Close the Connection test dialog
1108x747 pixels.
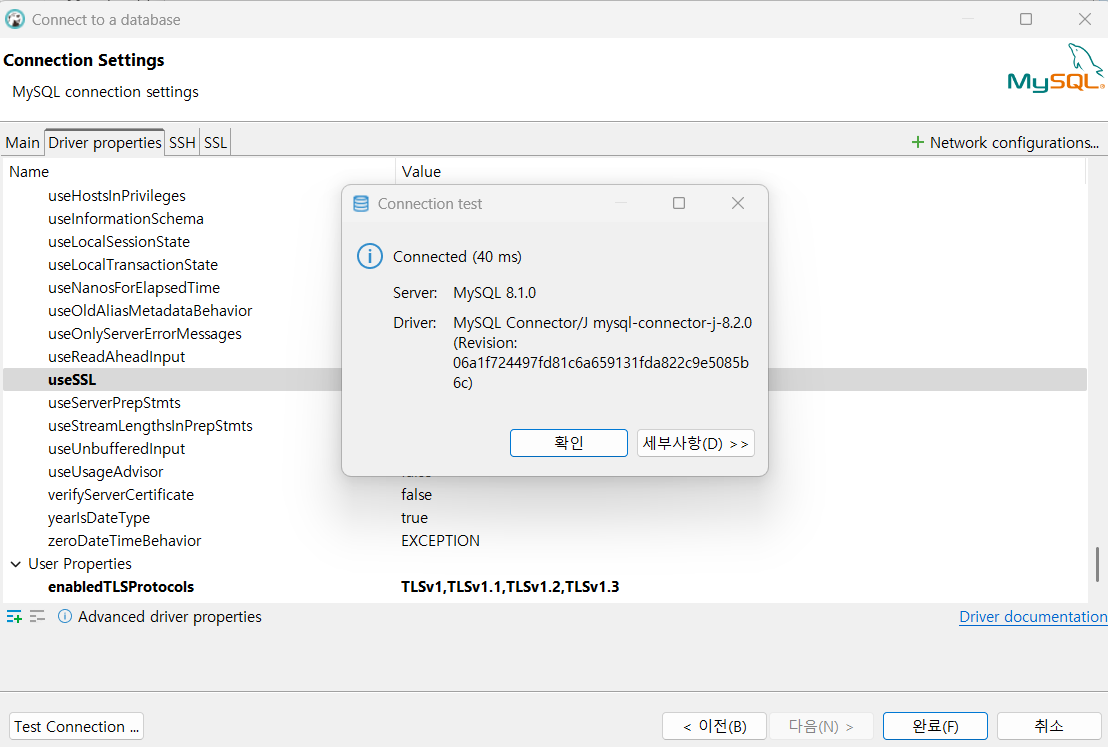[738, 204]
